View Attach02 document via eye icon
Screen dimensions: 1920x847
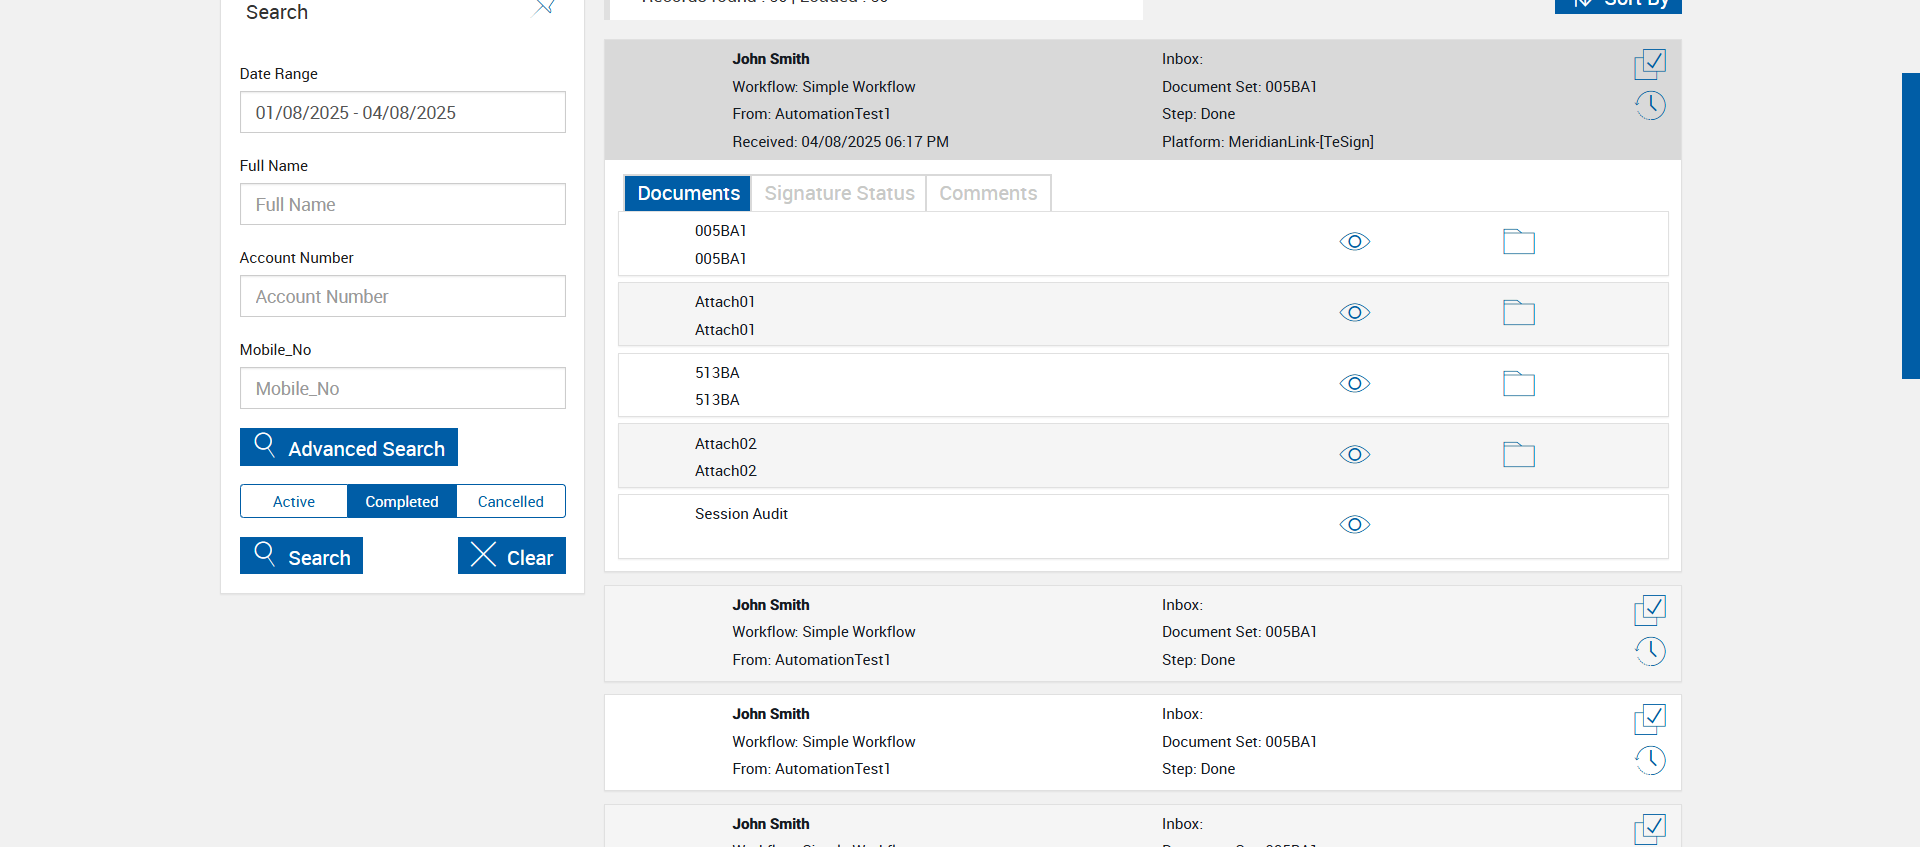coord(1354,455)
